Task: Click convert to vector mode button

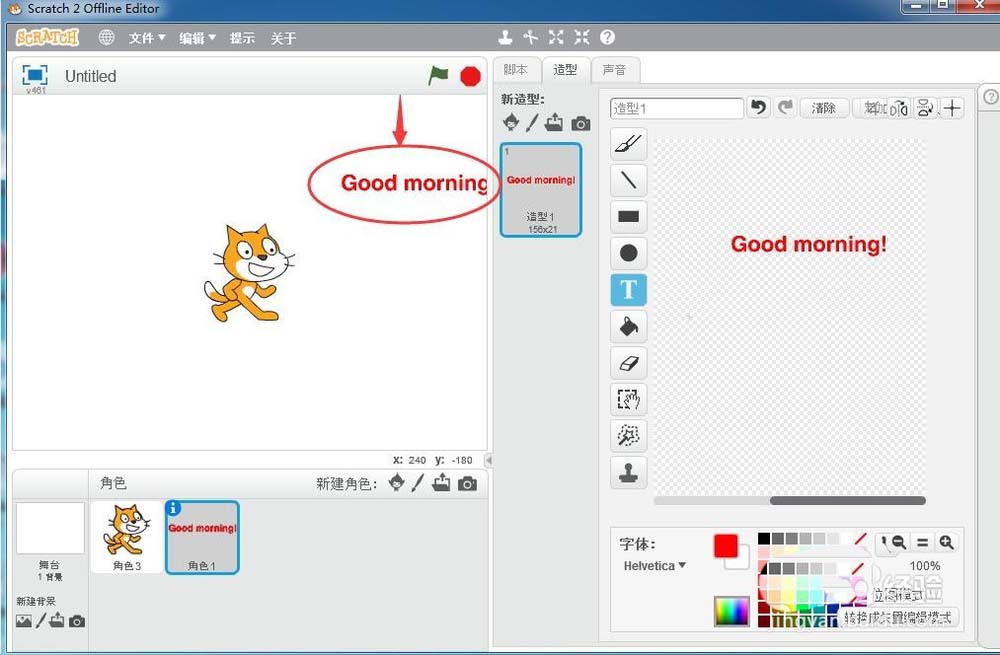Action: tap(898, 617)
